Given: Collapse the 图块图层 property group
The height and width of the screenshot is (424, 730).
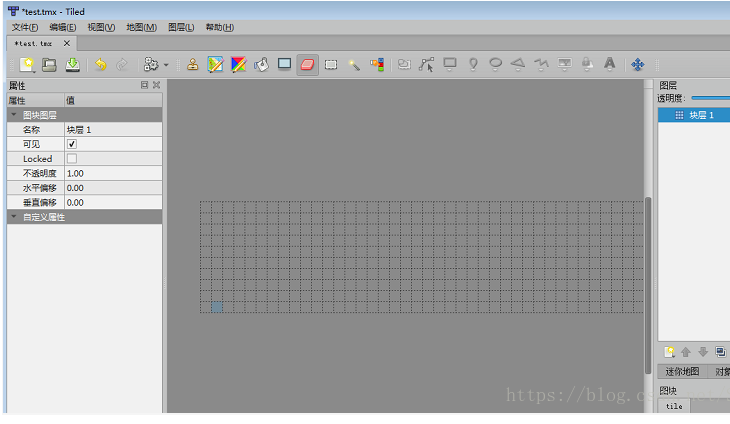Looking at the screenshot, I should tap(14, 114).
